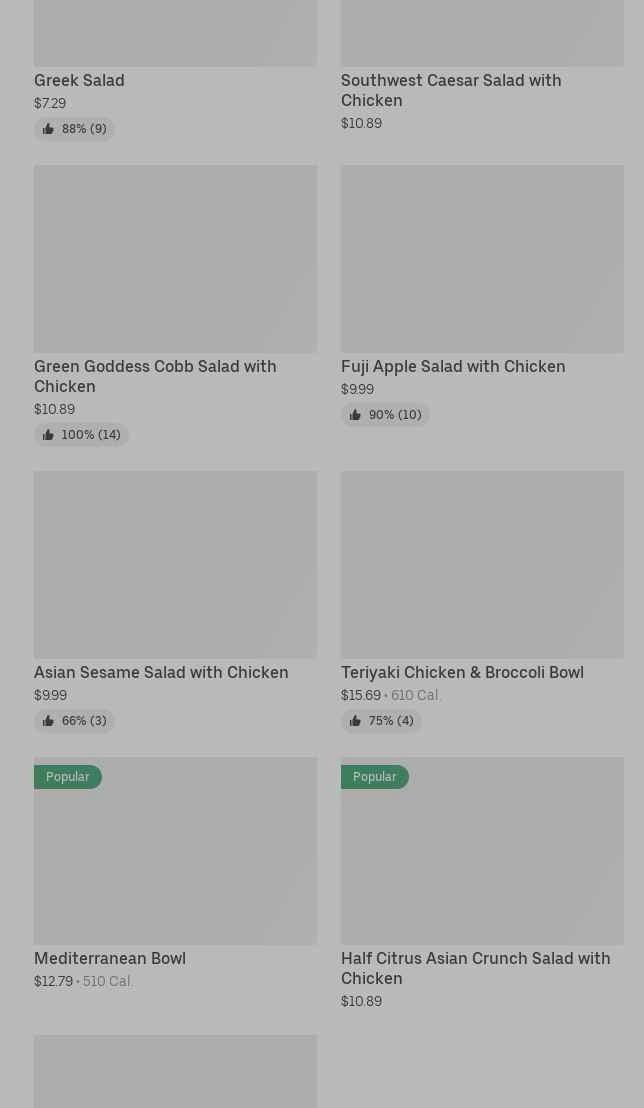
Task: Open Fuji Apple Salad with Chicken
Action: tap(452, 366)
